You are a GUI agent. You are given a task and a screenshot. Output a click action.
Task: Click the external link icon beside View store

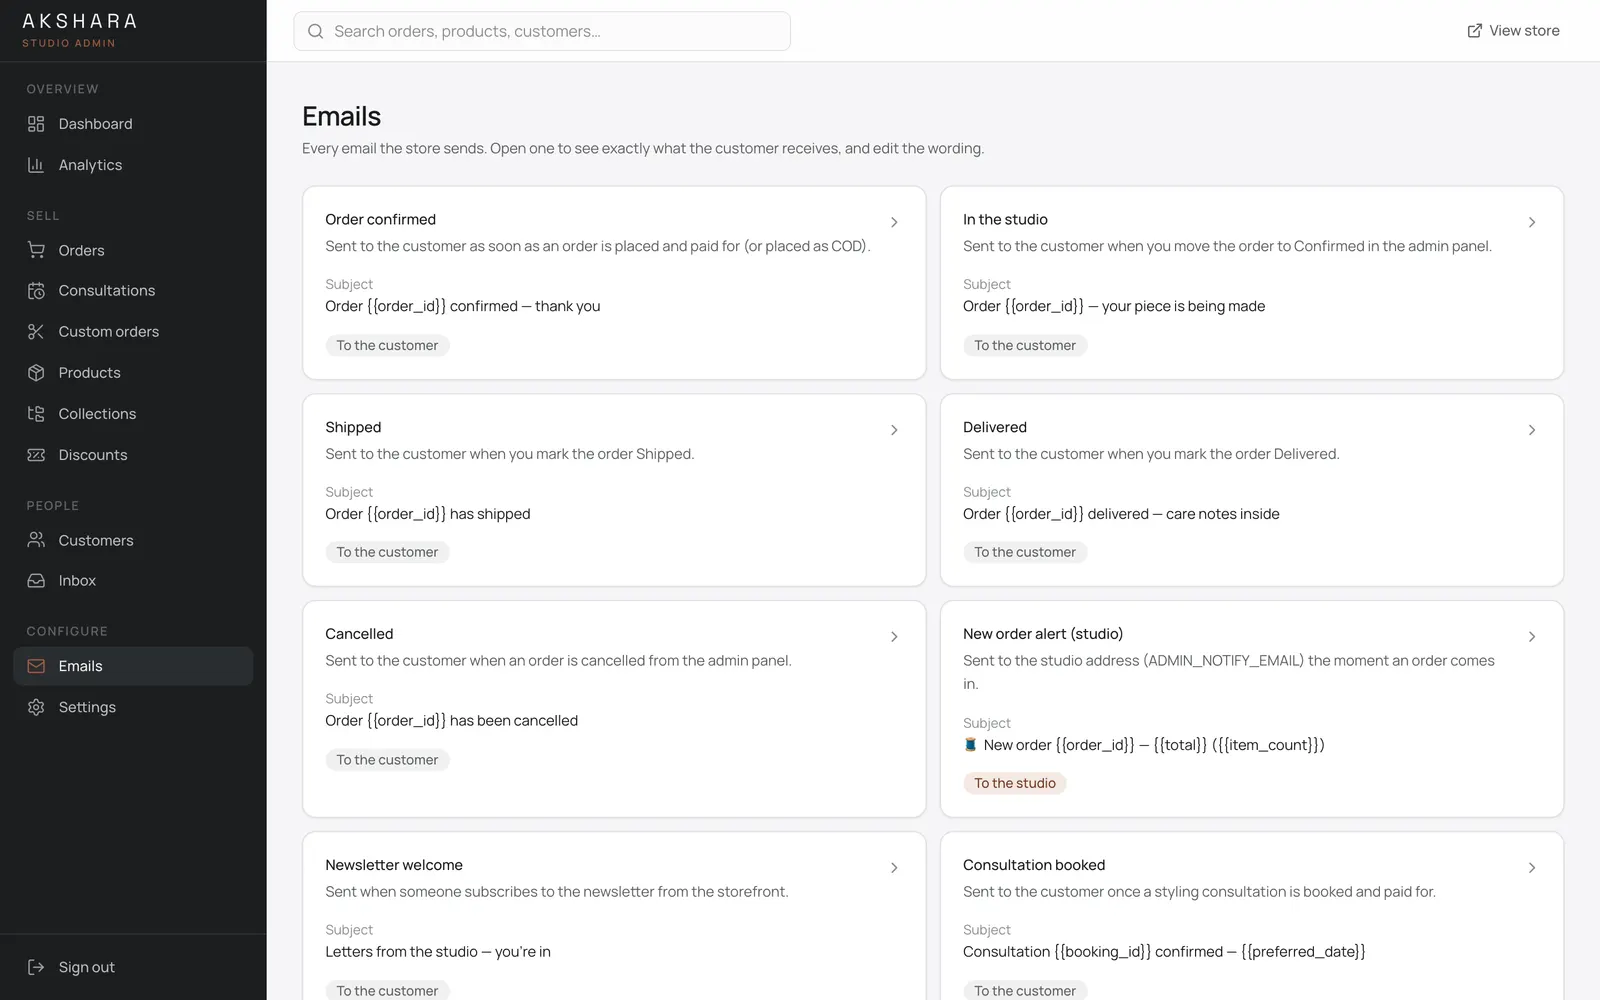click(1474, 31)
